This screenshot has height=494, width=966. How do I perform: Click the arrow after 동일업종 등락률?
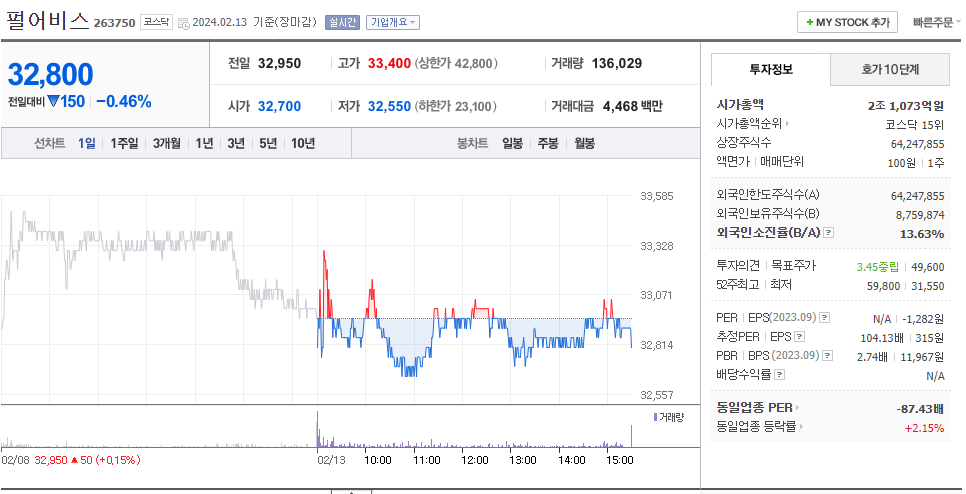click(x=801, y=426)
